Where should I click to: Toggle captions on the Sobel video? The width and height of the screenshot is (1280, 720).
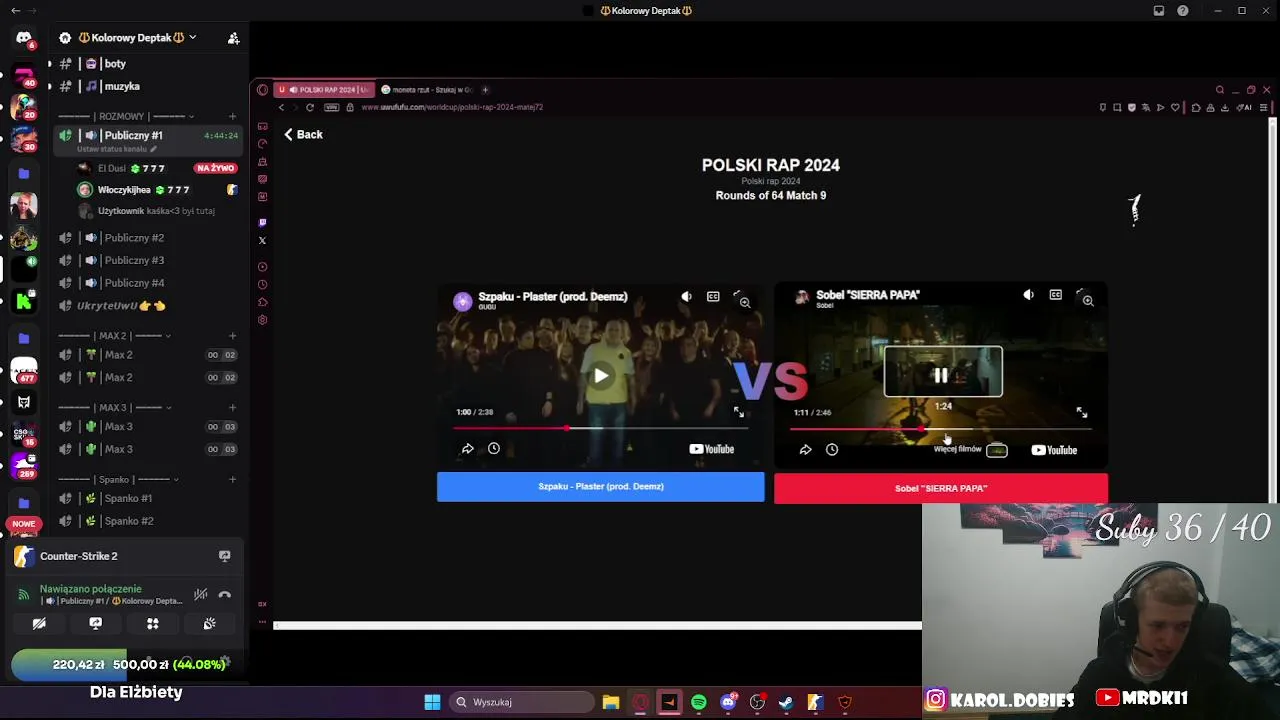[1055, 295]
